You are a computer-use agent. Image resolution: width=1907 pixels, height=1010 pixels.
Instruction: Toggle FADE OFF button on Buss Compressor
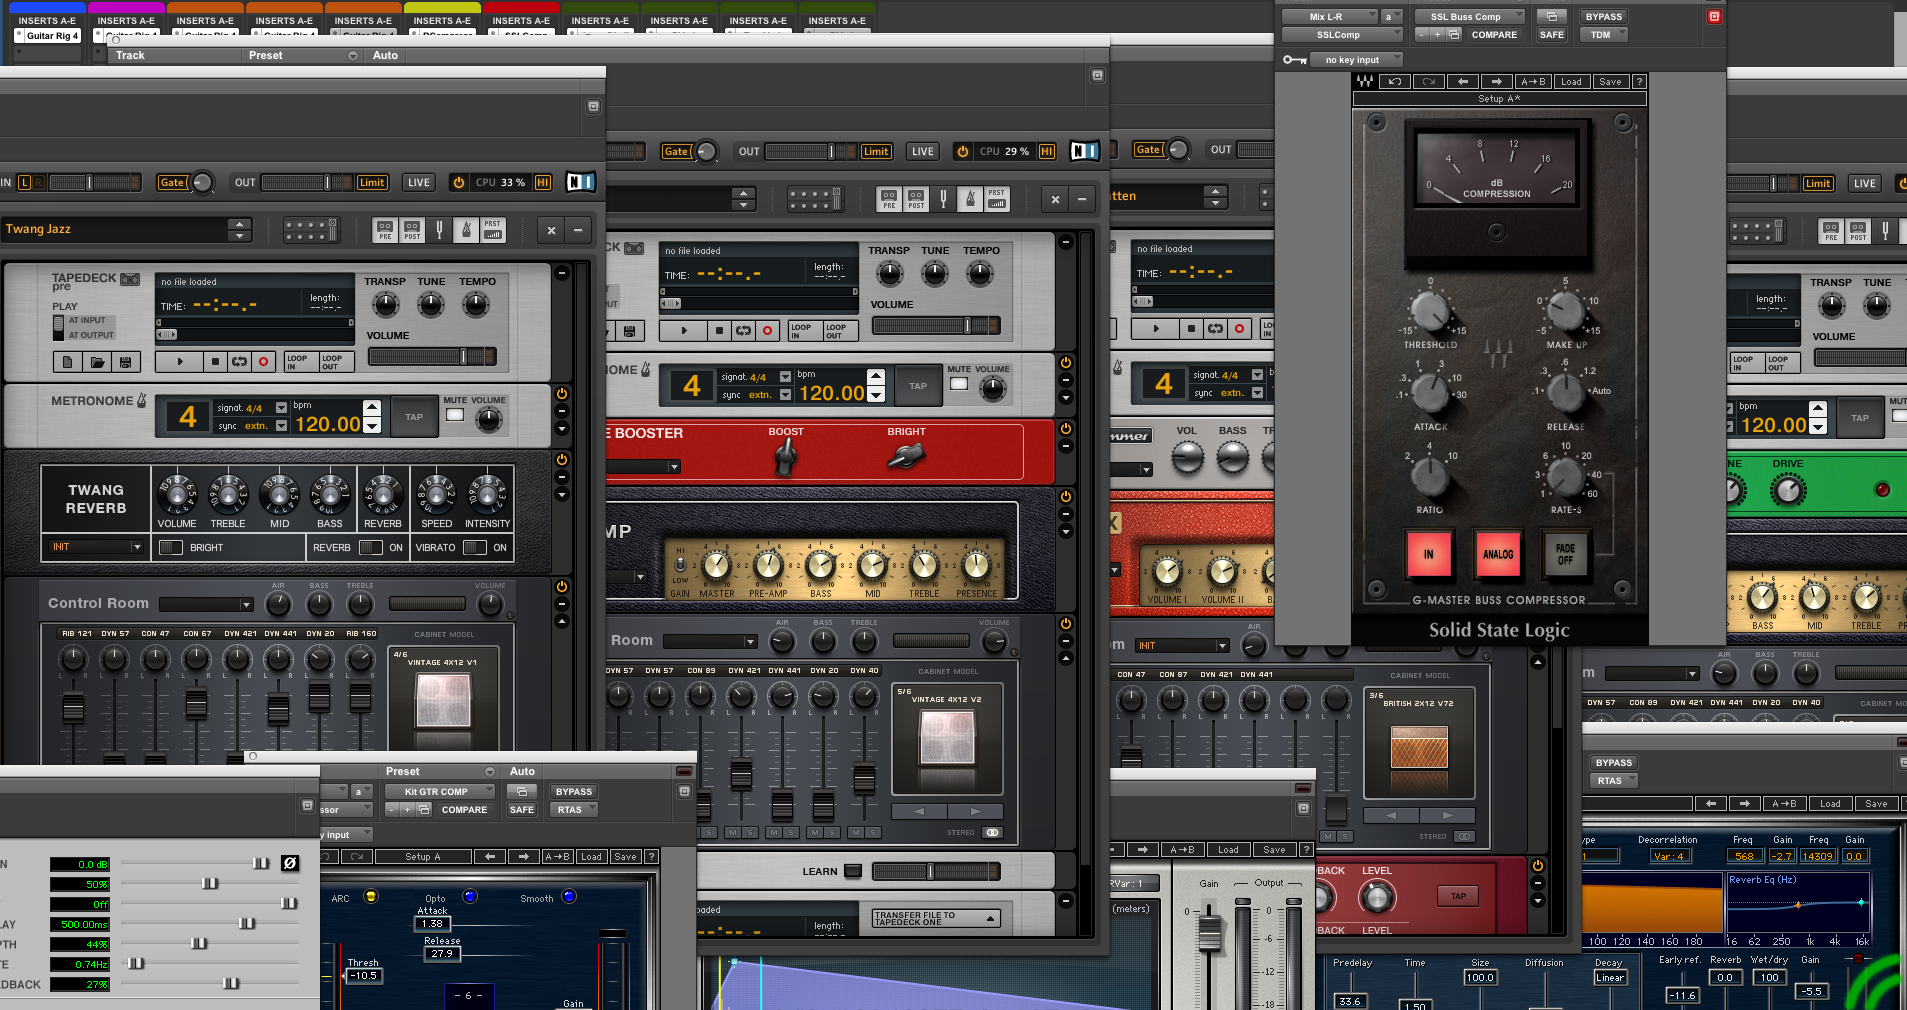1566,554
